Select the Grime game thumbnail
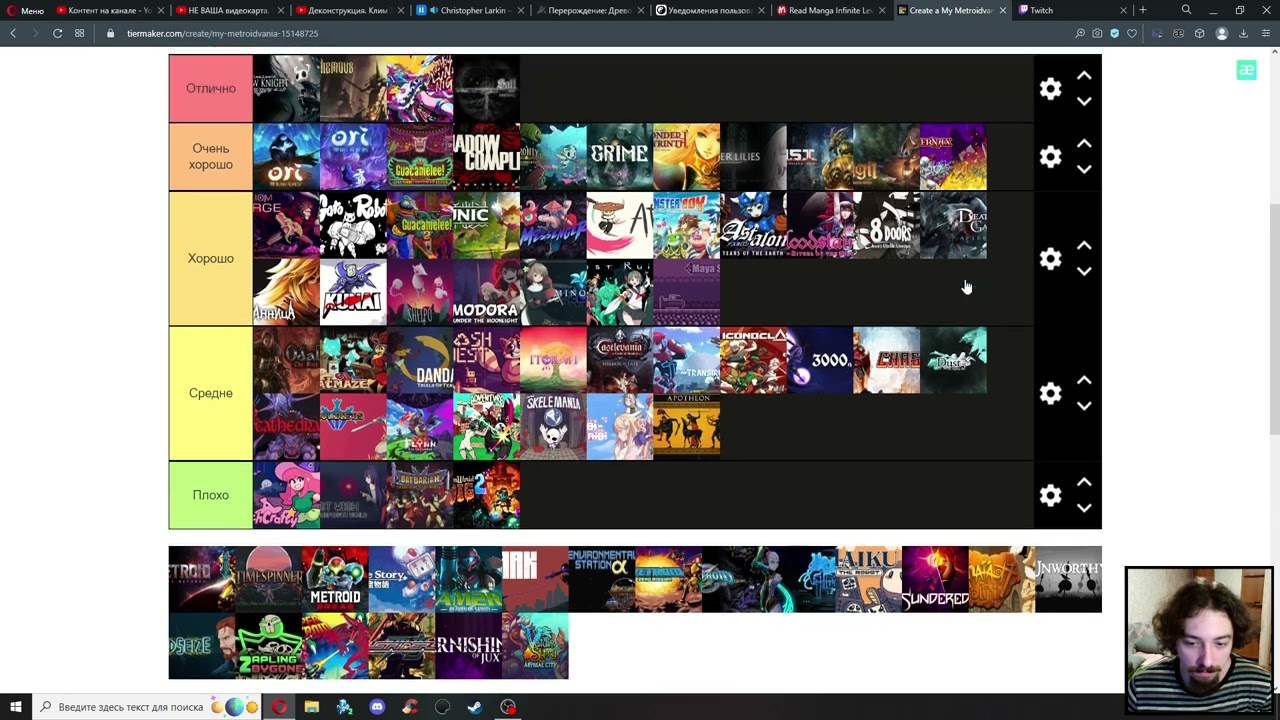Image resolution: width=1280 pixels, height=720 pixels. (620, 157)
